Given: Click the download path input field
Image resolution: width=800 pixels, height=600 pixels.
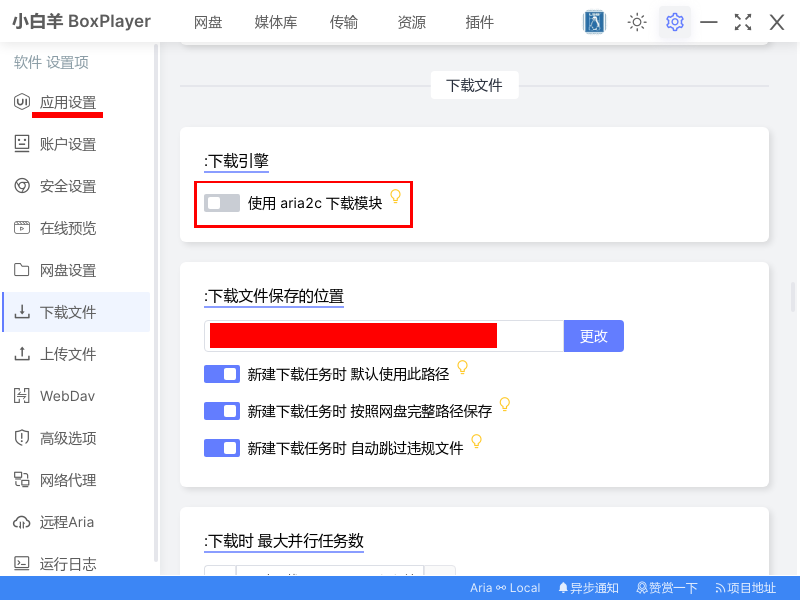Looking at the screenshot, I should pos(383,336).
